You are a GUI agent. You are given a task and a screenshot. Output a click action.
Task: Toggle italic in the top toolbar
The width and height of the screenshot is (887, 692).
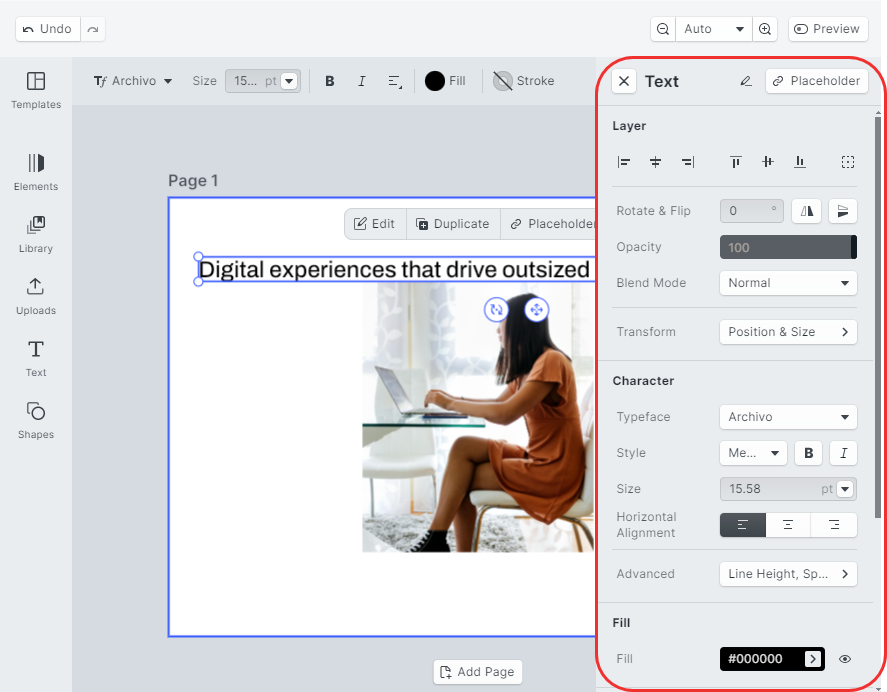[362, 81]
